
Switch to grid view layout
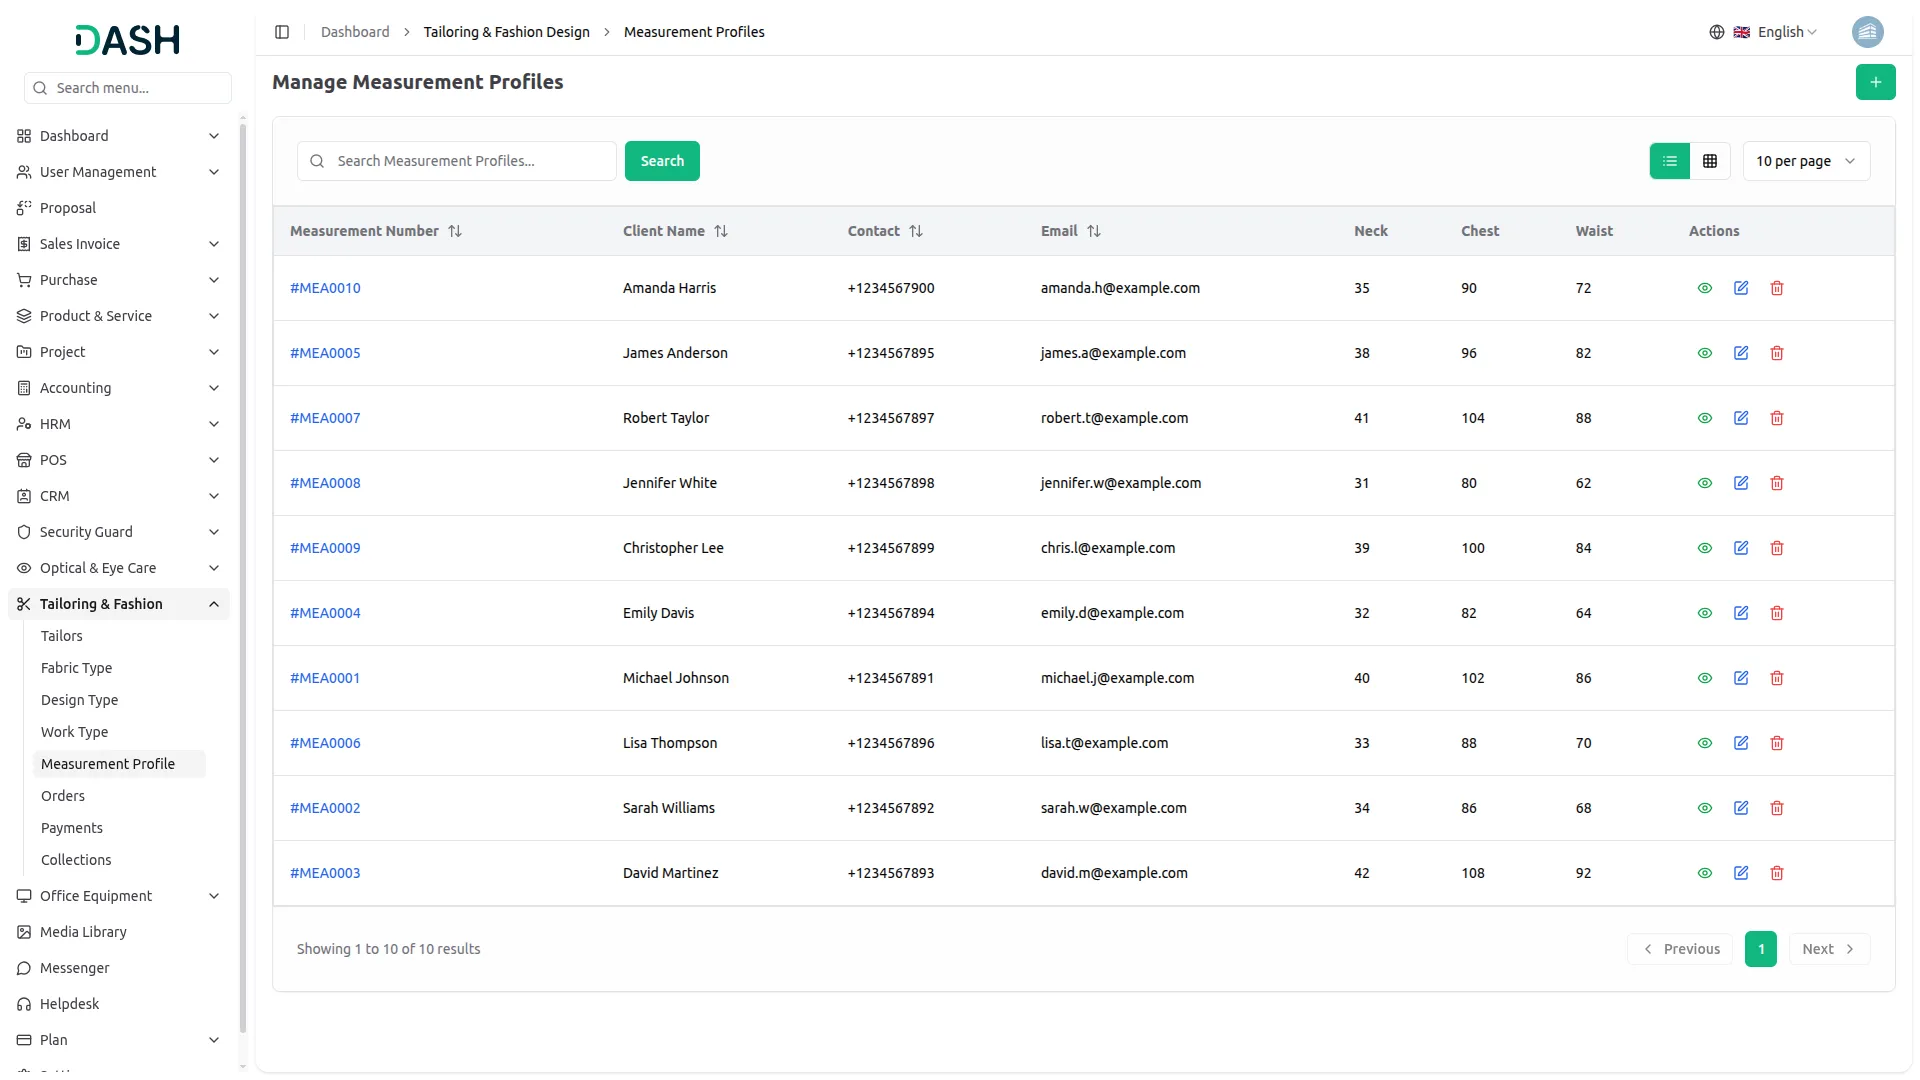coord(1710,161)
